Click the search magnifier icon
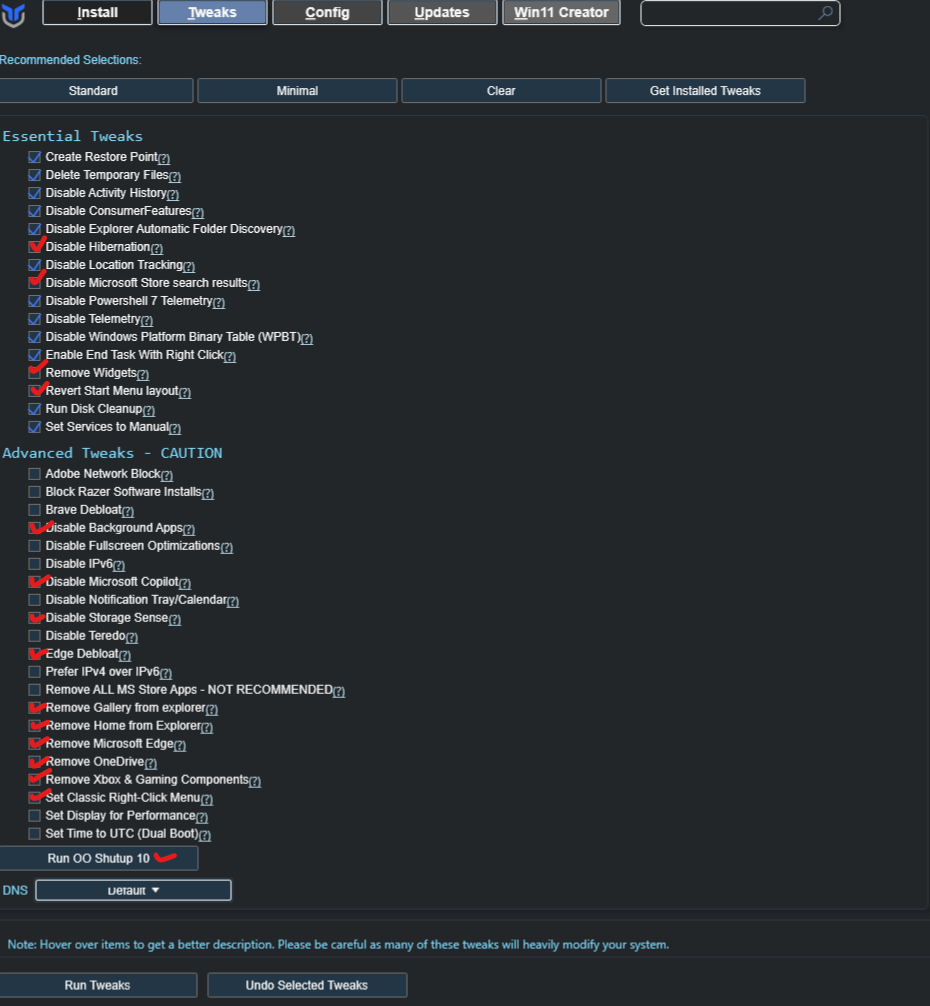 pyautogui.click(x=825, y=12)
